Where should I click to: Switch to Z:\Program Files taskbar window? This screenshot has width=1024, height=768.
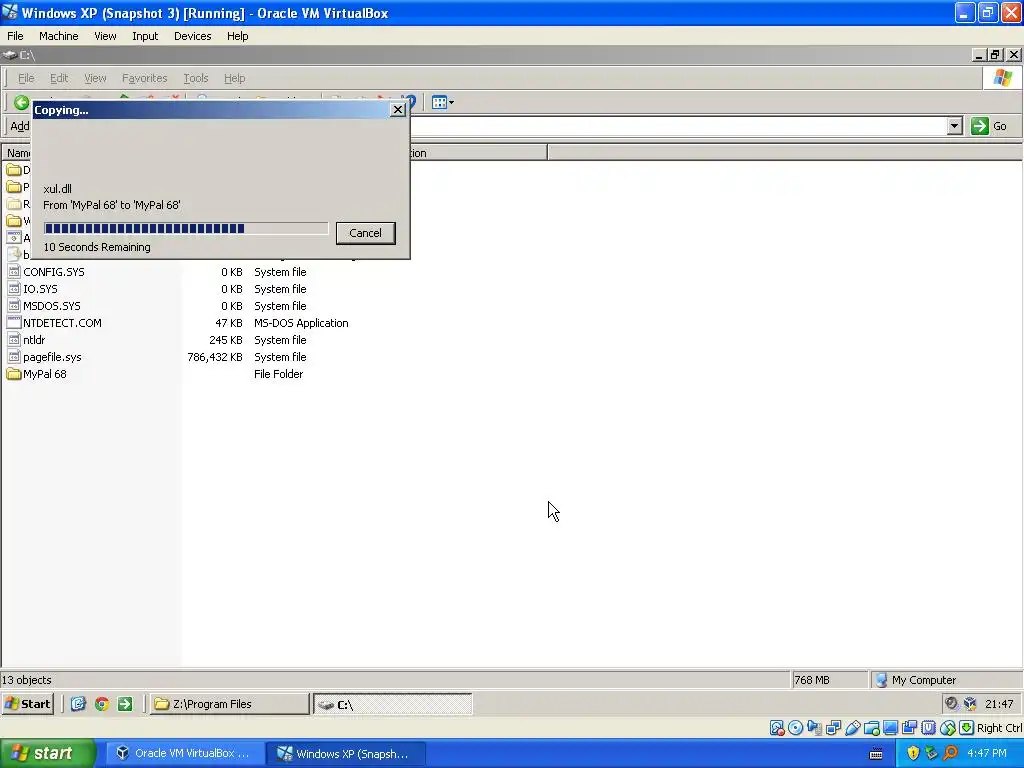pyautogui.click(x=229, y=704)
